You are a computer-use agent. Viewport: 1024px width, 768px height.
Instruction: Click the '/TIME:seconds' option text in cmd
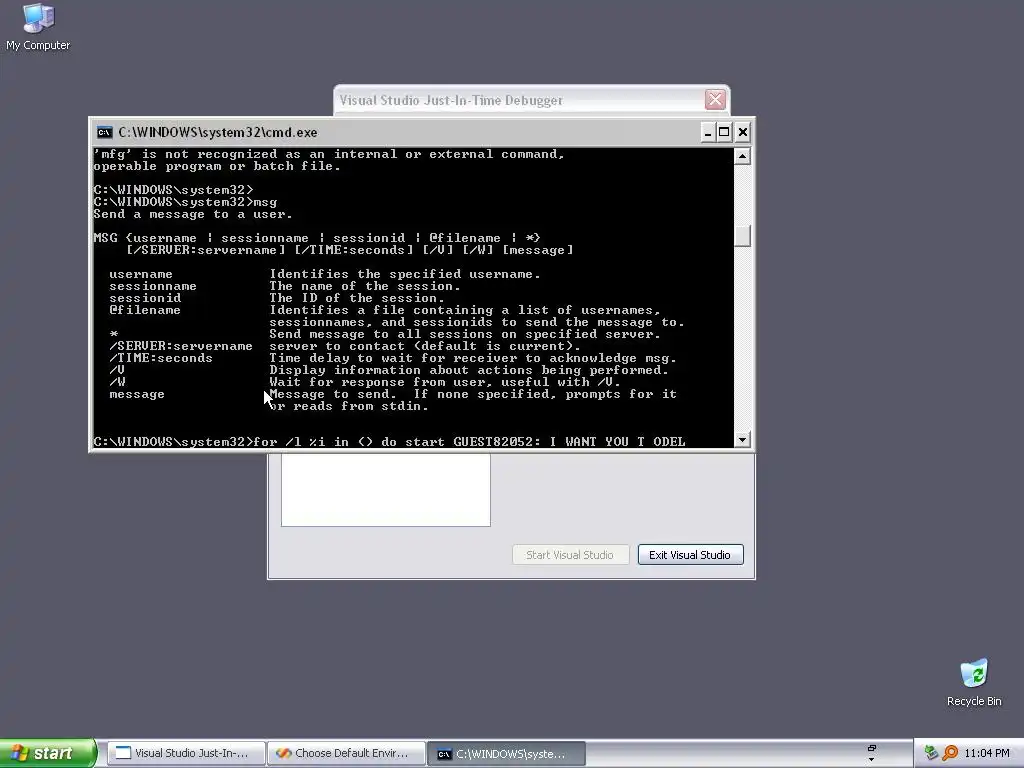pos(161,358)
